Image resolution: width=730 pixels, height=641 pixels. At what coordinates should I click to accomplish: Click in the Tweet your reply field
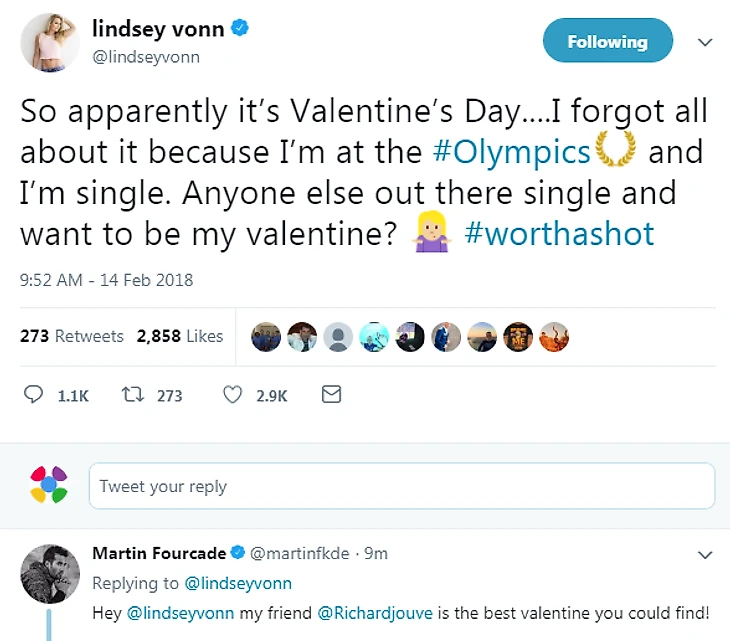point(402,487)
